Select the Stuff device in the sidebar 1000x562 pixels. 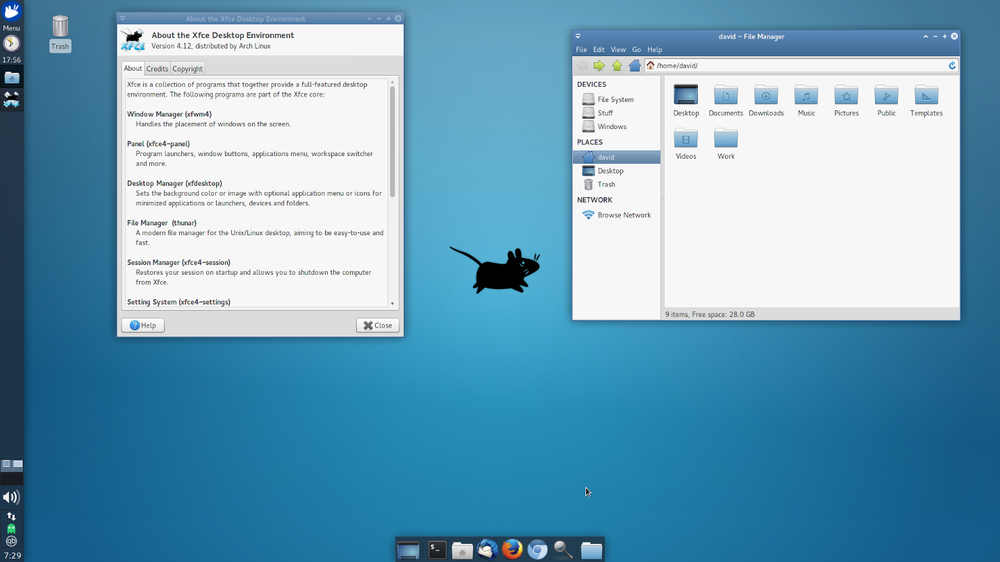coord(616,113)
